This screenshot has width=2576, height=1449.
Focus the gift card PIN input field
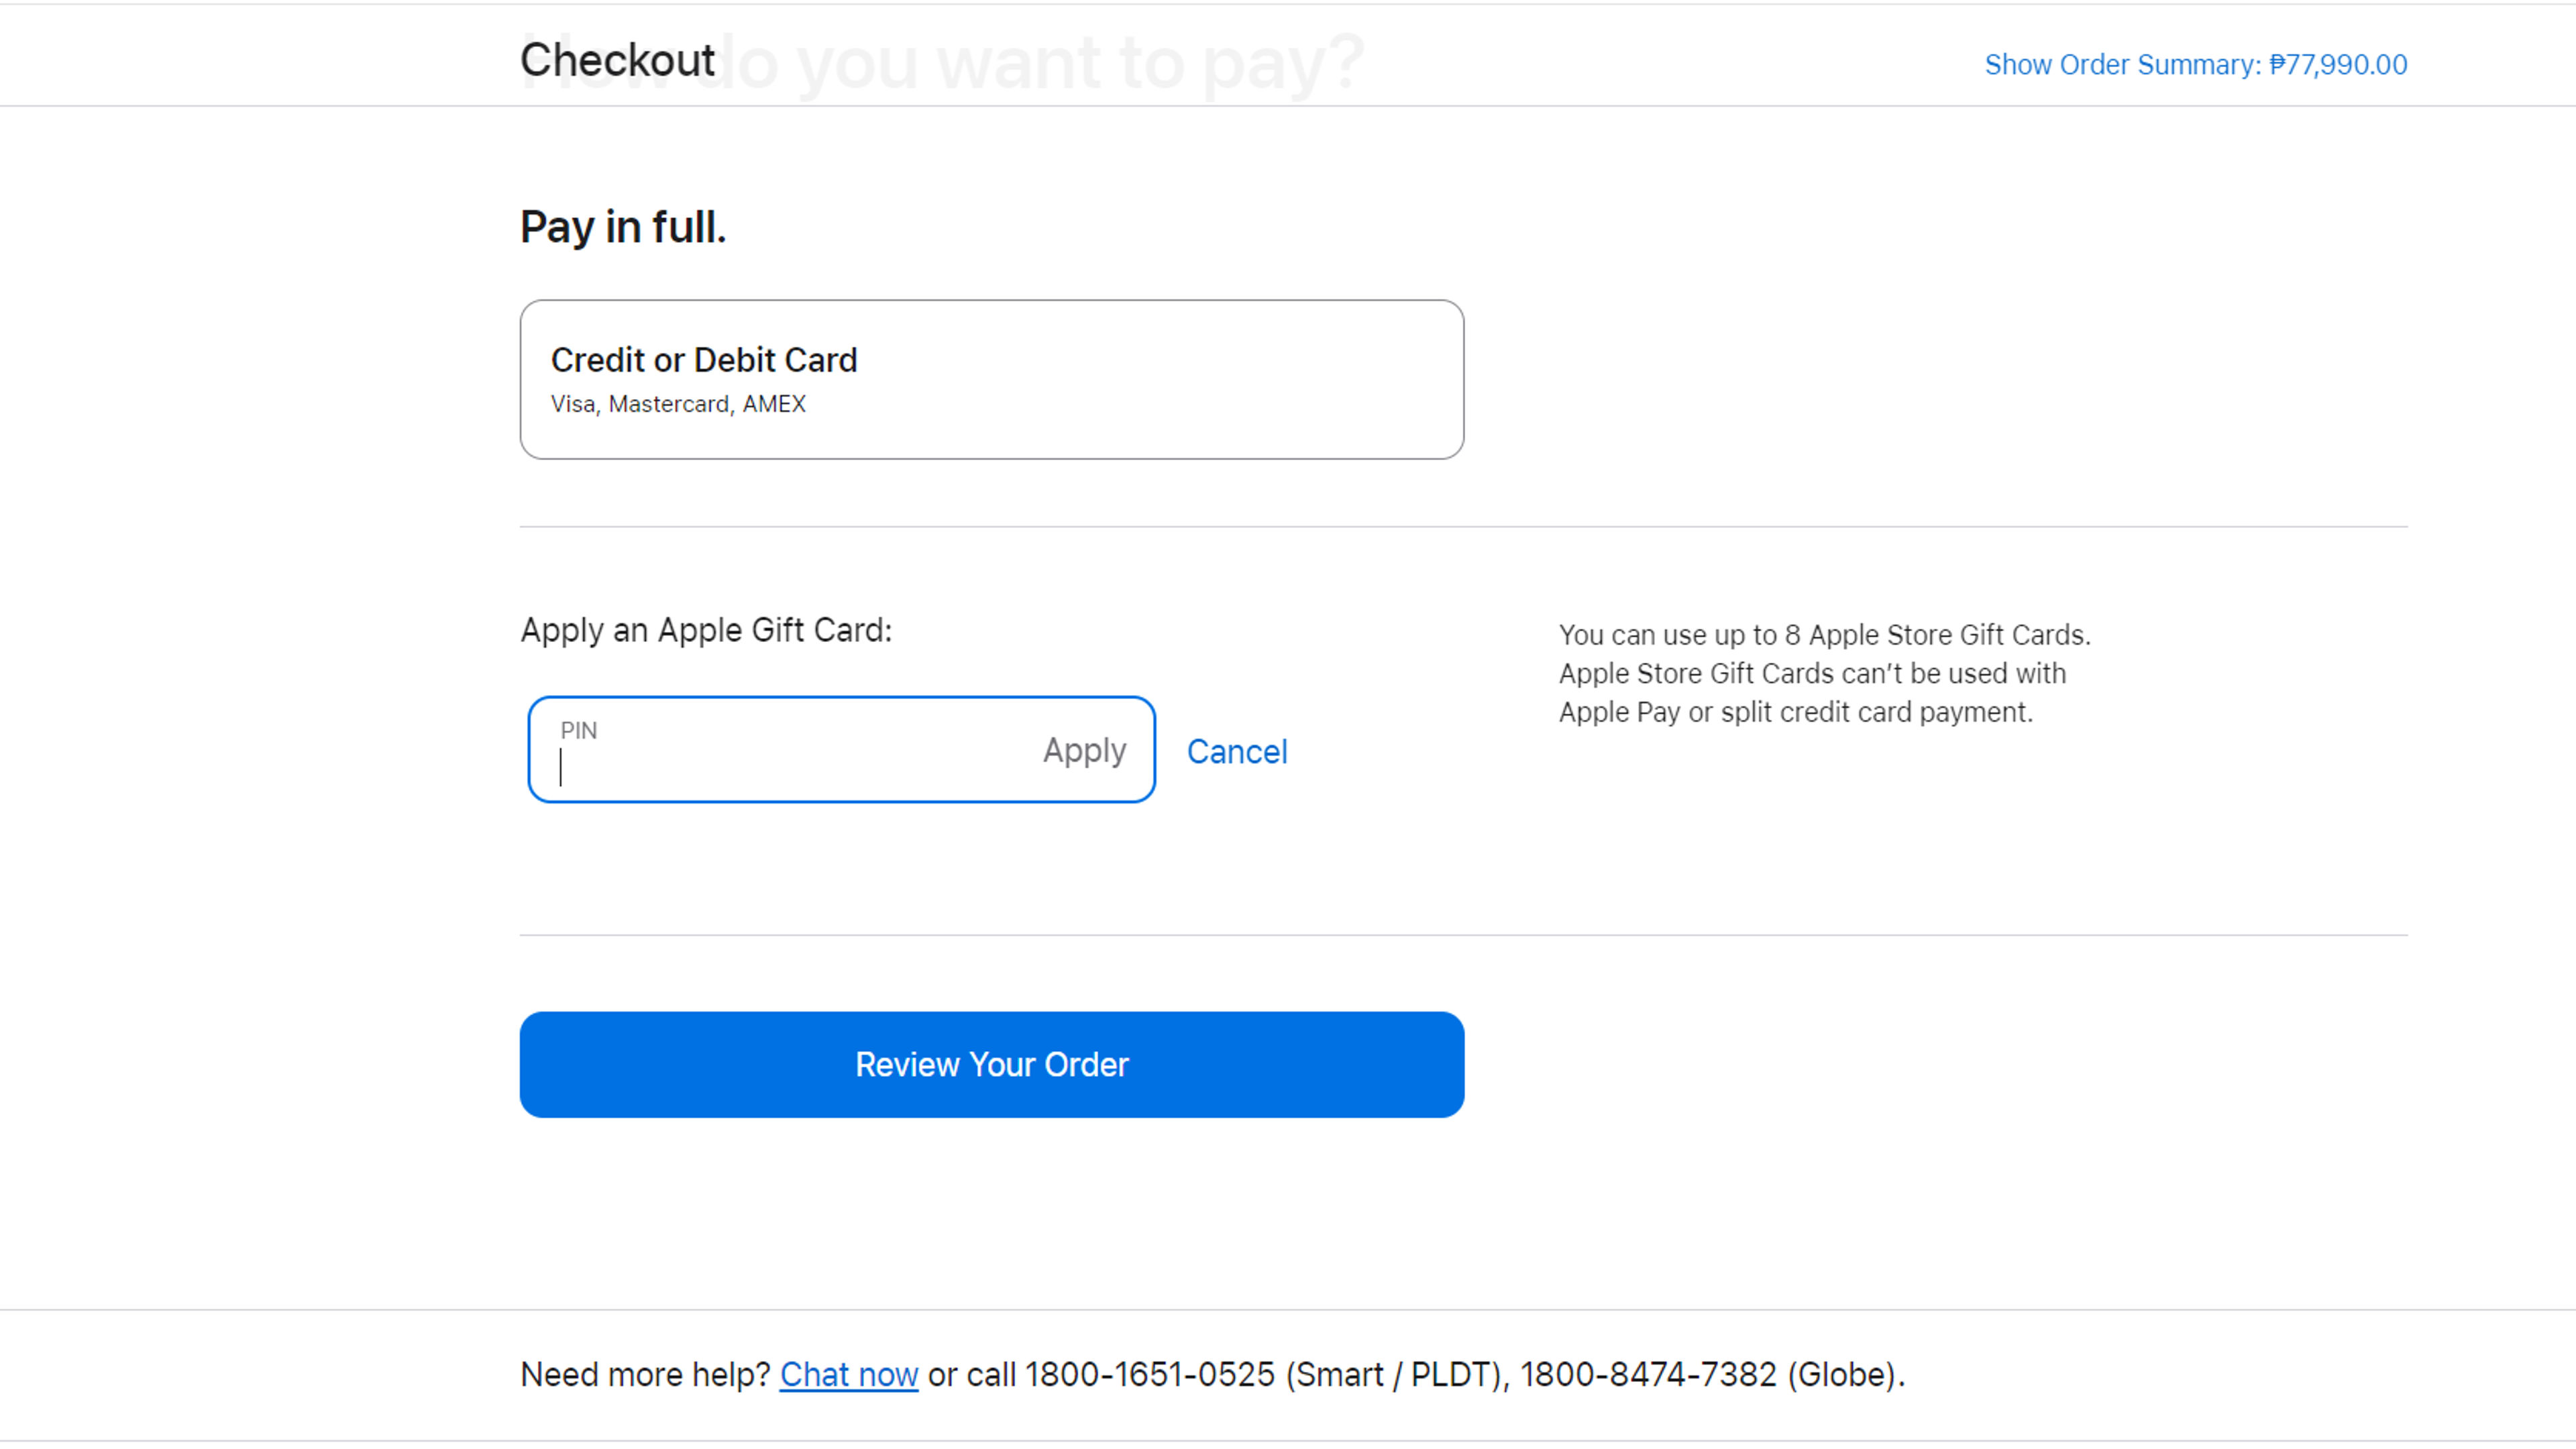click(x=780, y=766)
